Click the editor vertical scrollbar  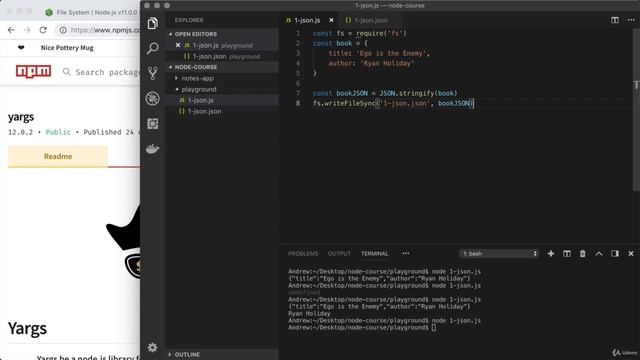pyautogui.click(x=636, y=110)
